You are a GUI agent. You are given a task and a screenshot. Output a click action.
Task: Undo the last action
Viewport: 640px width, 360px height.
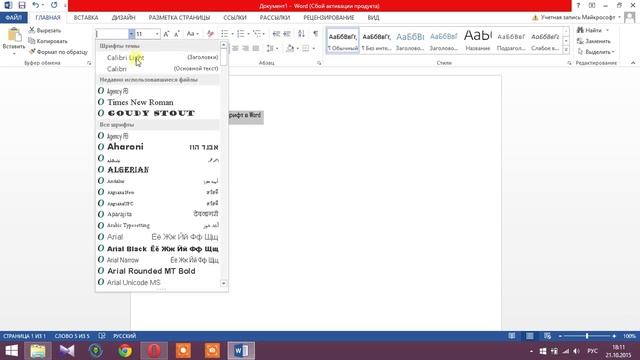(36, 5)
